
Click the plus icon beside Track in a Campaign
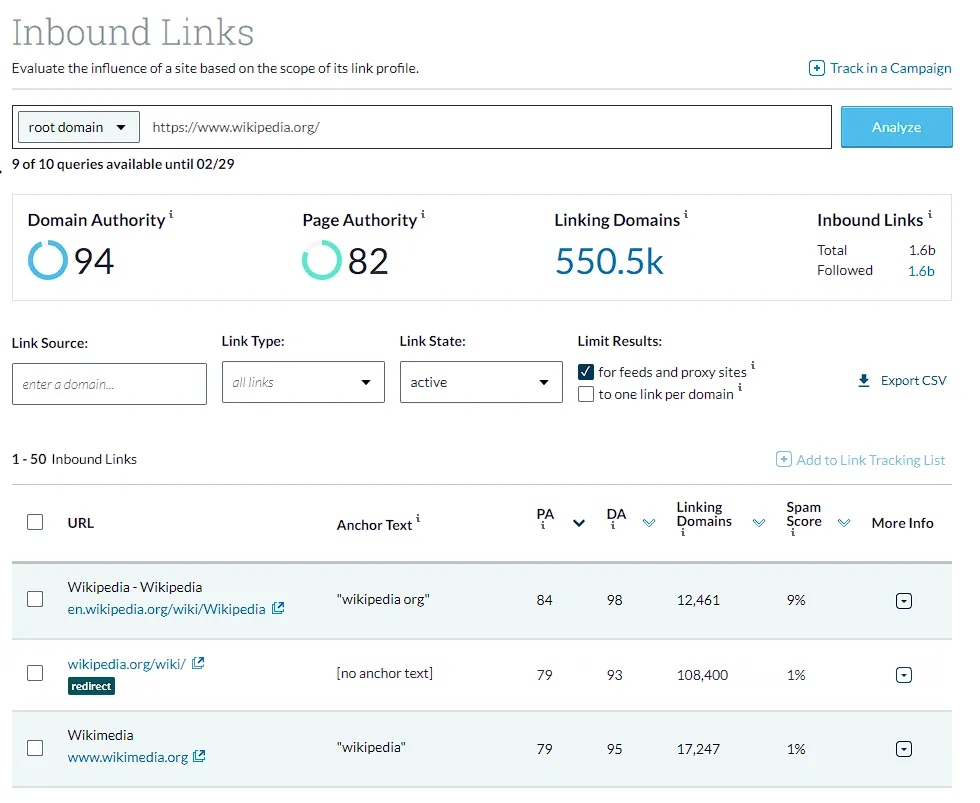816,68
